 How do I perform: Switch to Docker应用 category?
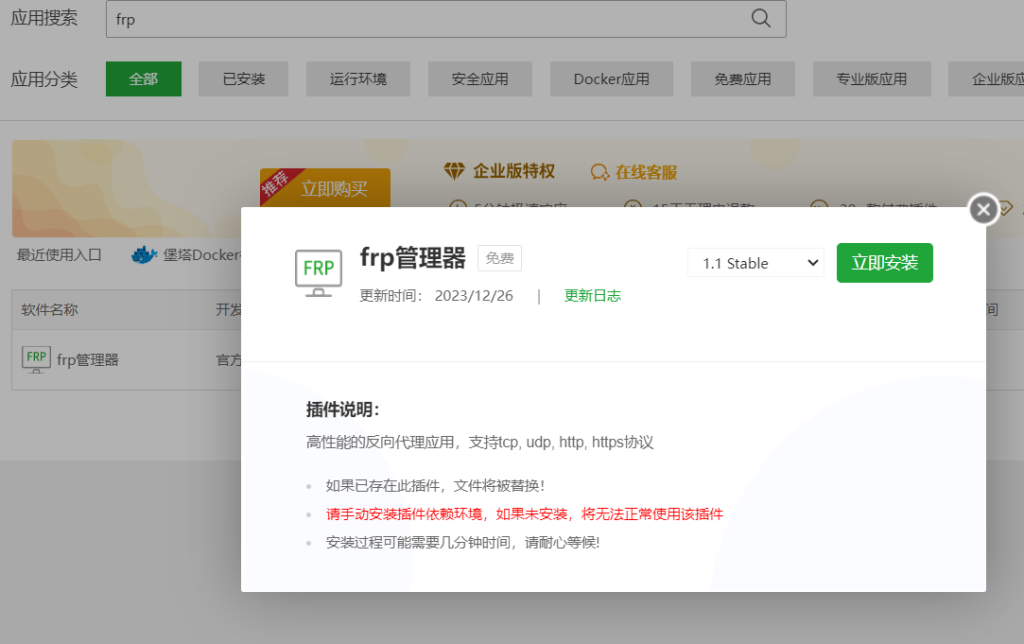pos(611,79)
